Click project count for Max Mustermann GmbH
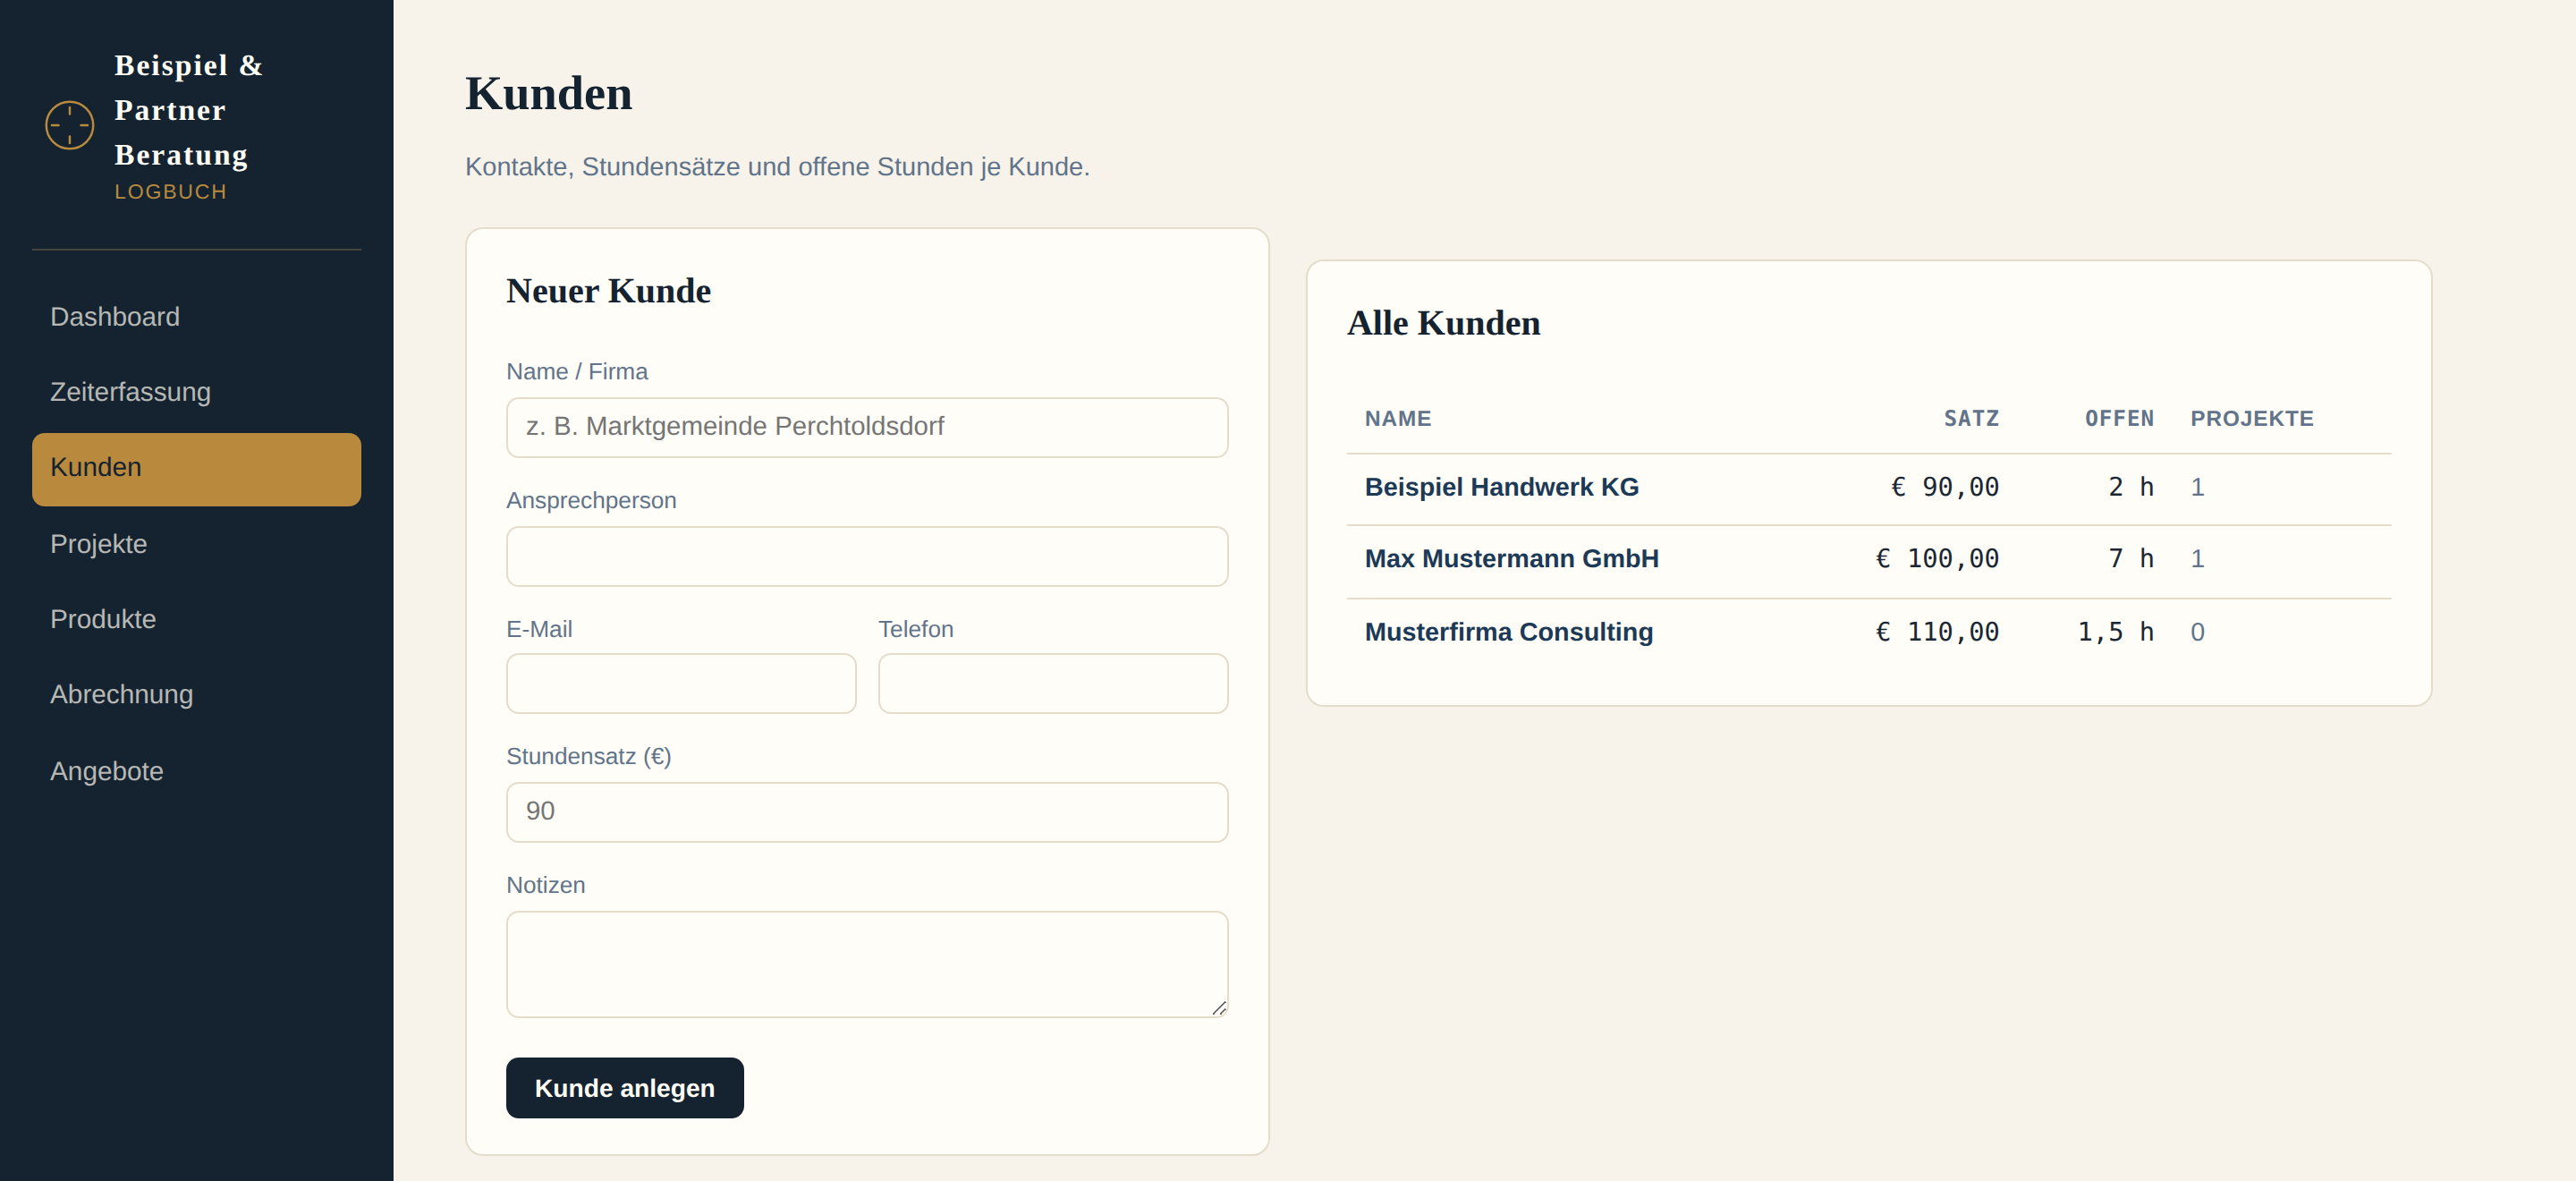This screenshot has width=2576, height=1181. (2197, 559)
